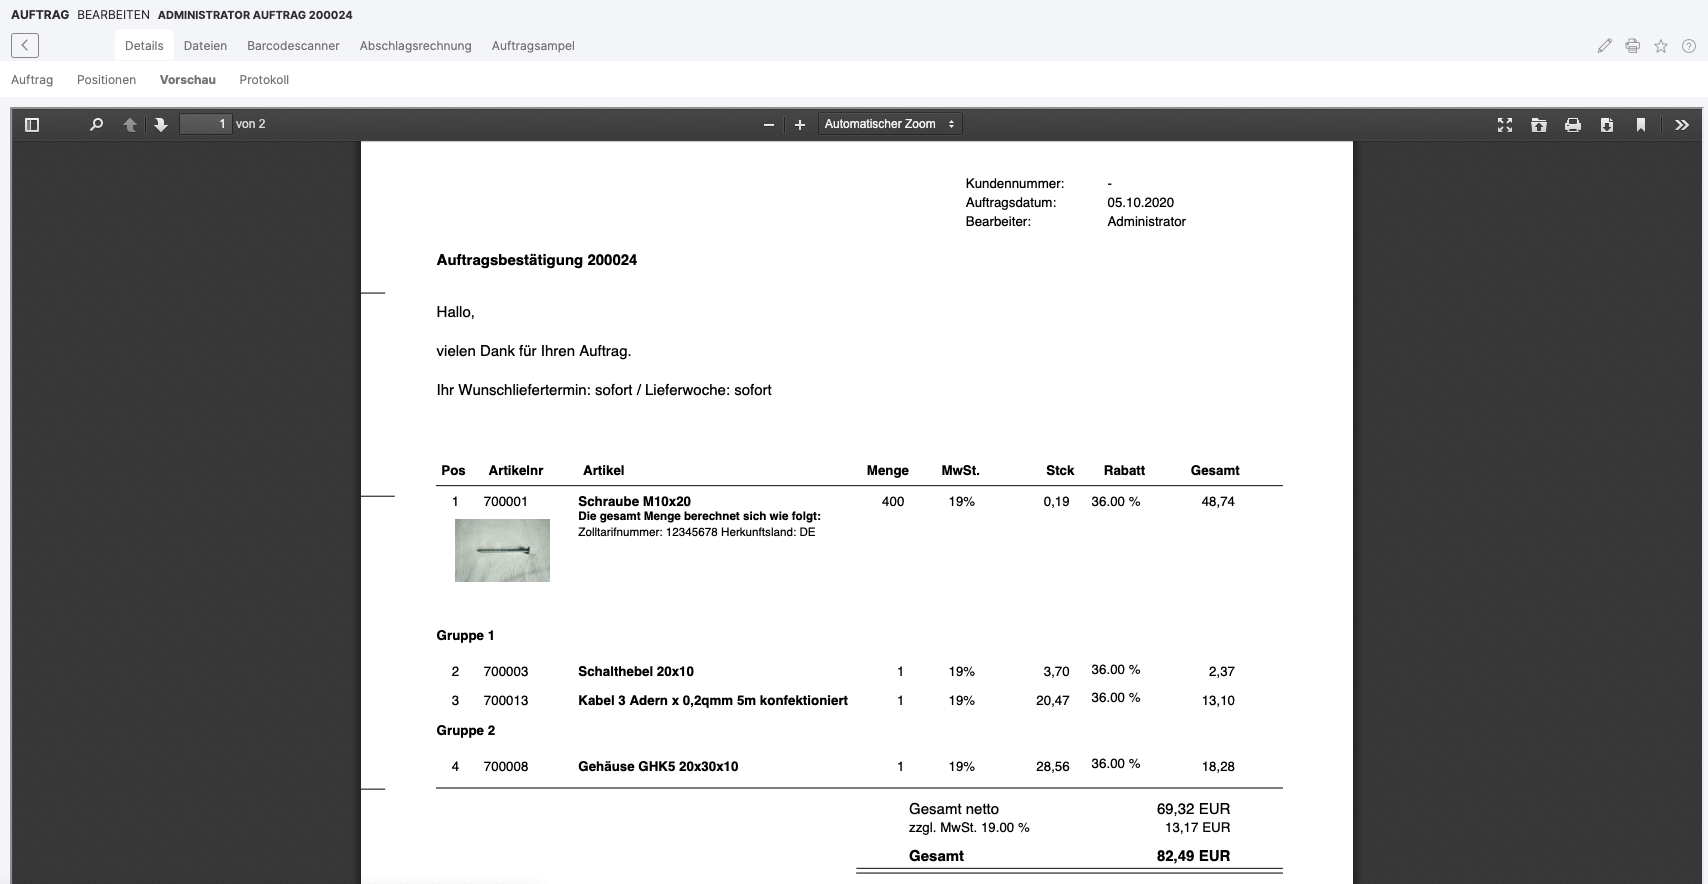Open the PDF search tool

tap(96, 125)
